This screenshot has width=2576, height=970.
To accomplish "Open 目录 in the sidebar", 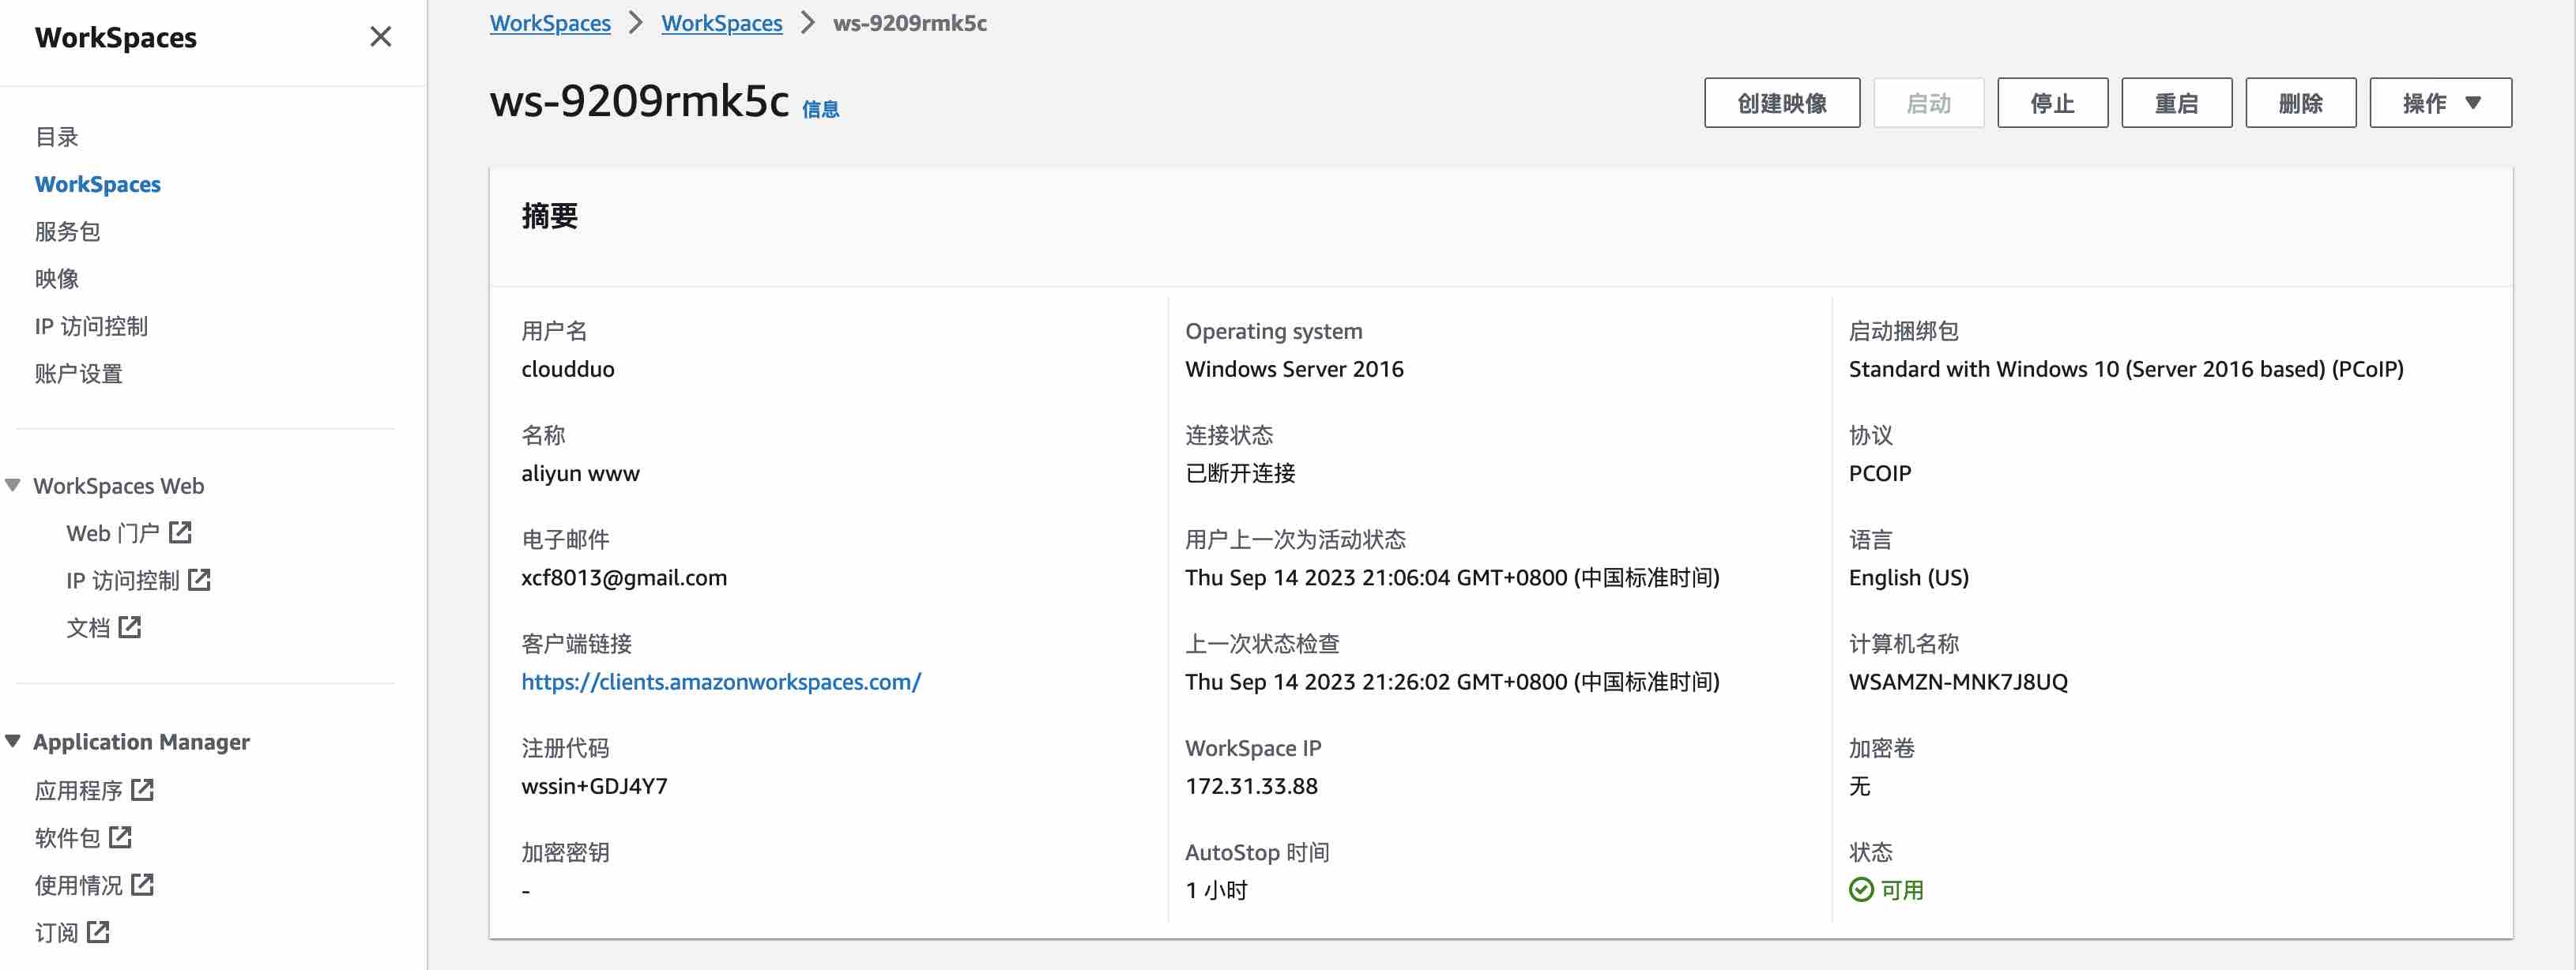I will click(x=57, y=137).
